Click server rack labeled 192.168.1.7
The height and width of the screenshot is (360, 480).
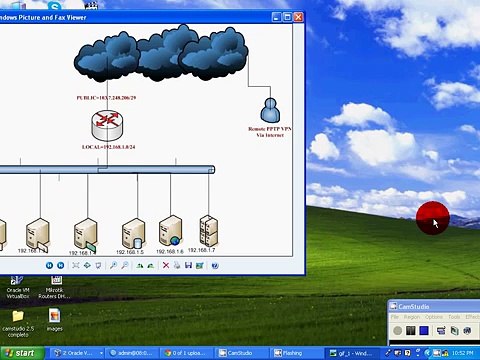(x=209, y=231)
